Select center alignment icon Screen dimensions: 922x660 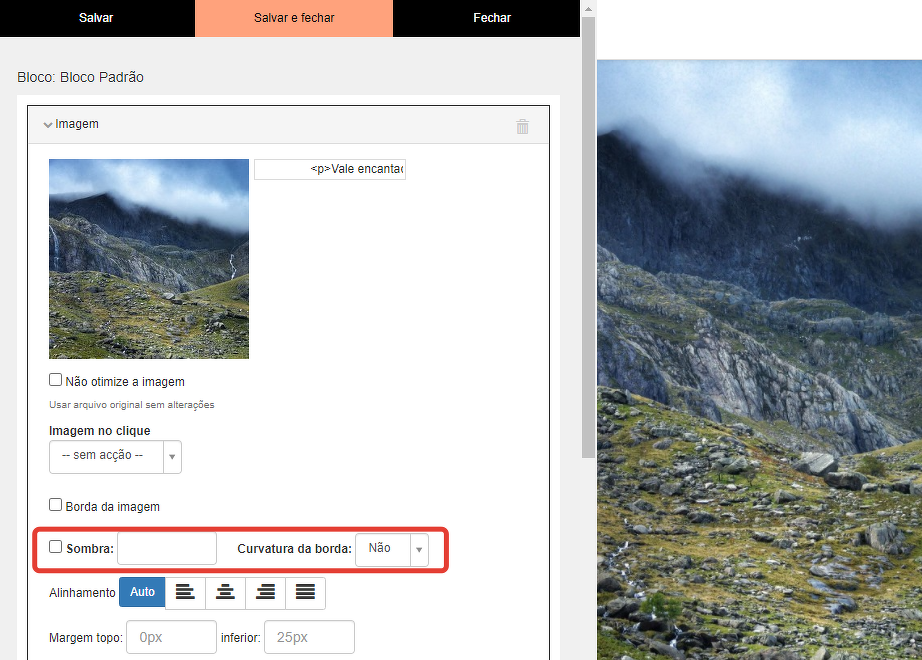[x=226, y=593]
